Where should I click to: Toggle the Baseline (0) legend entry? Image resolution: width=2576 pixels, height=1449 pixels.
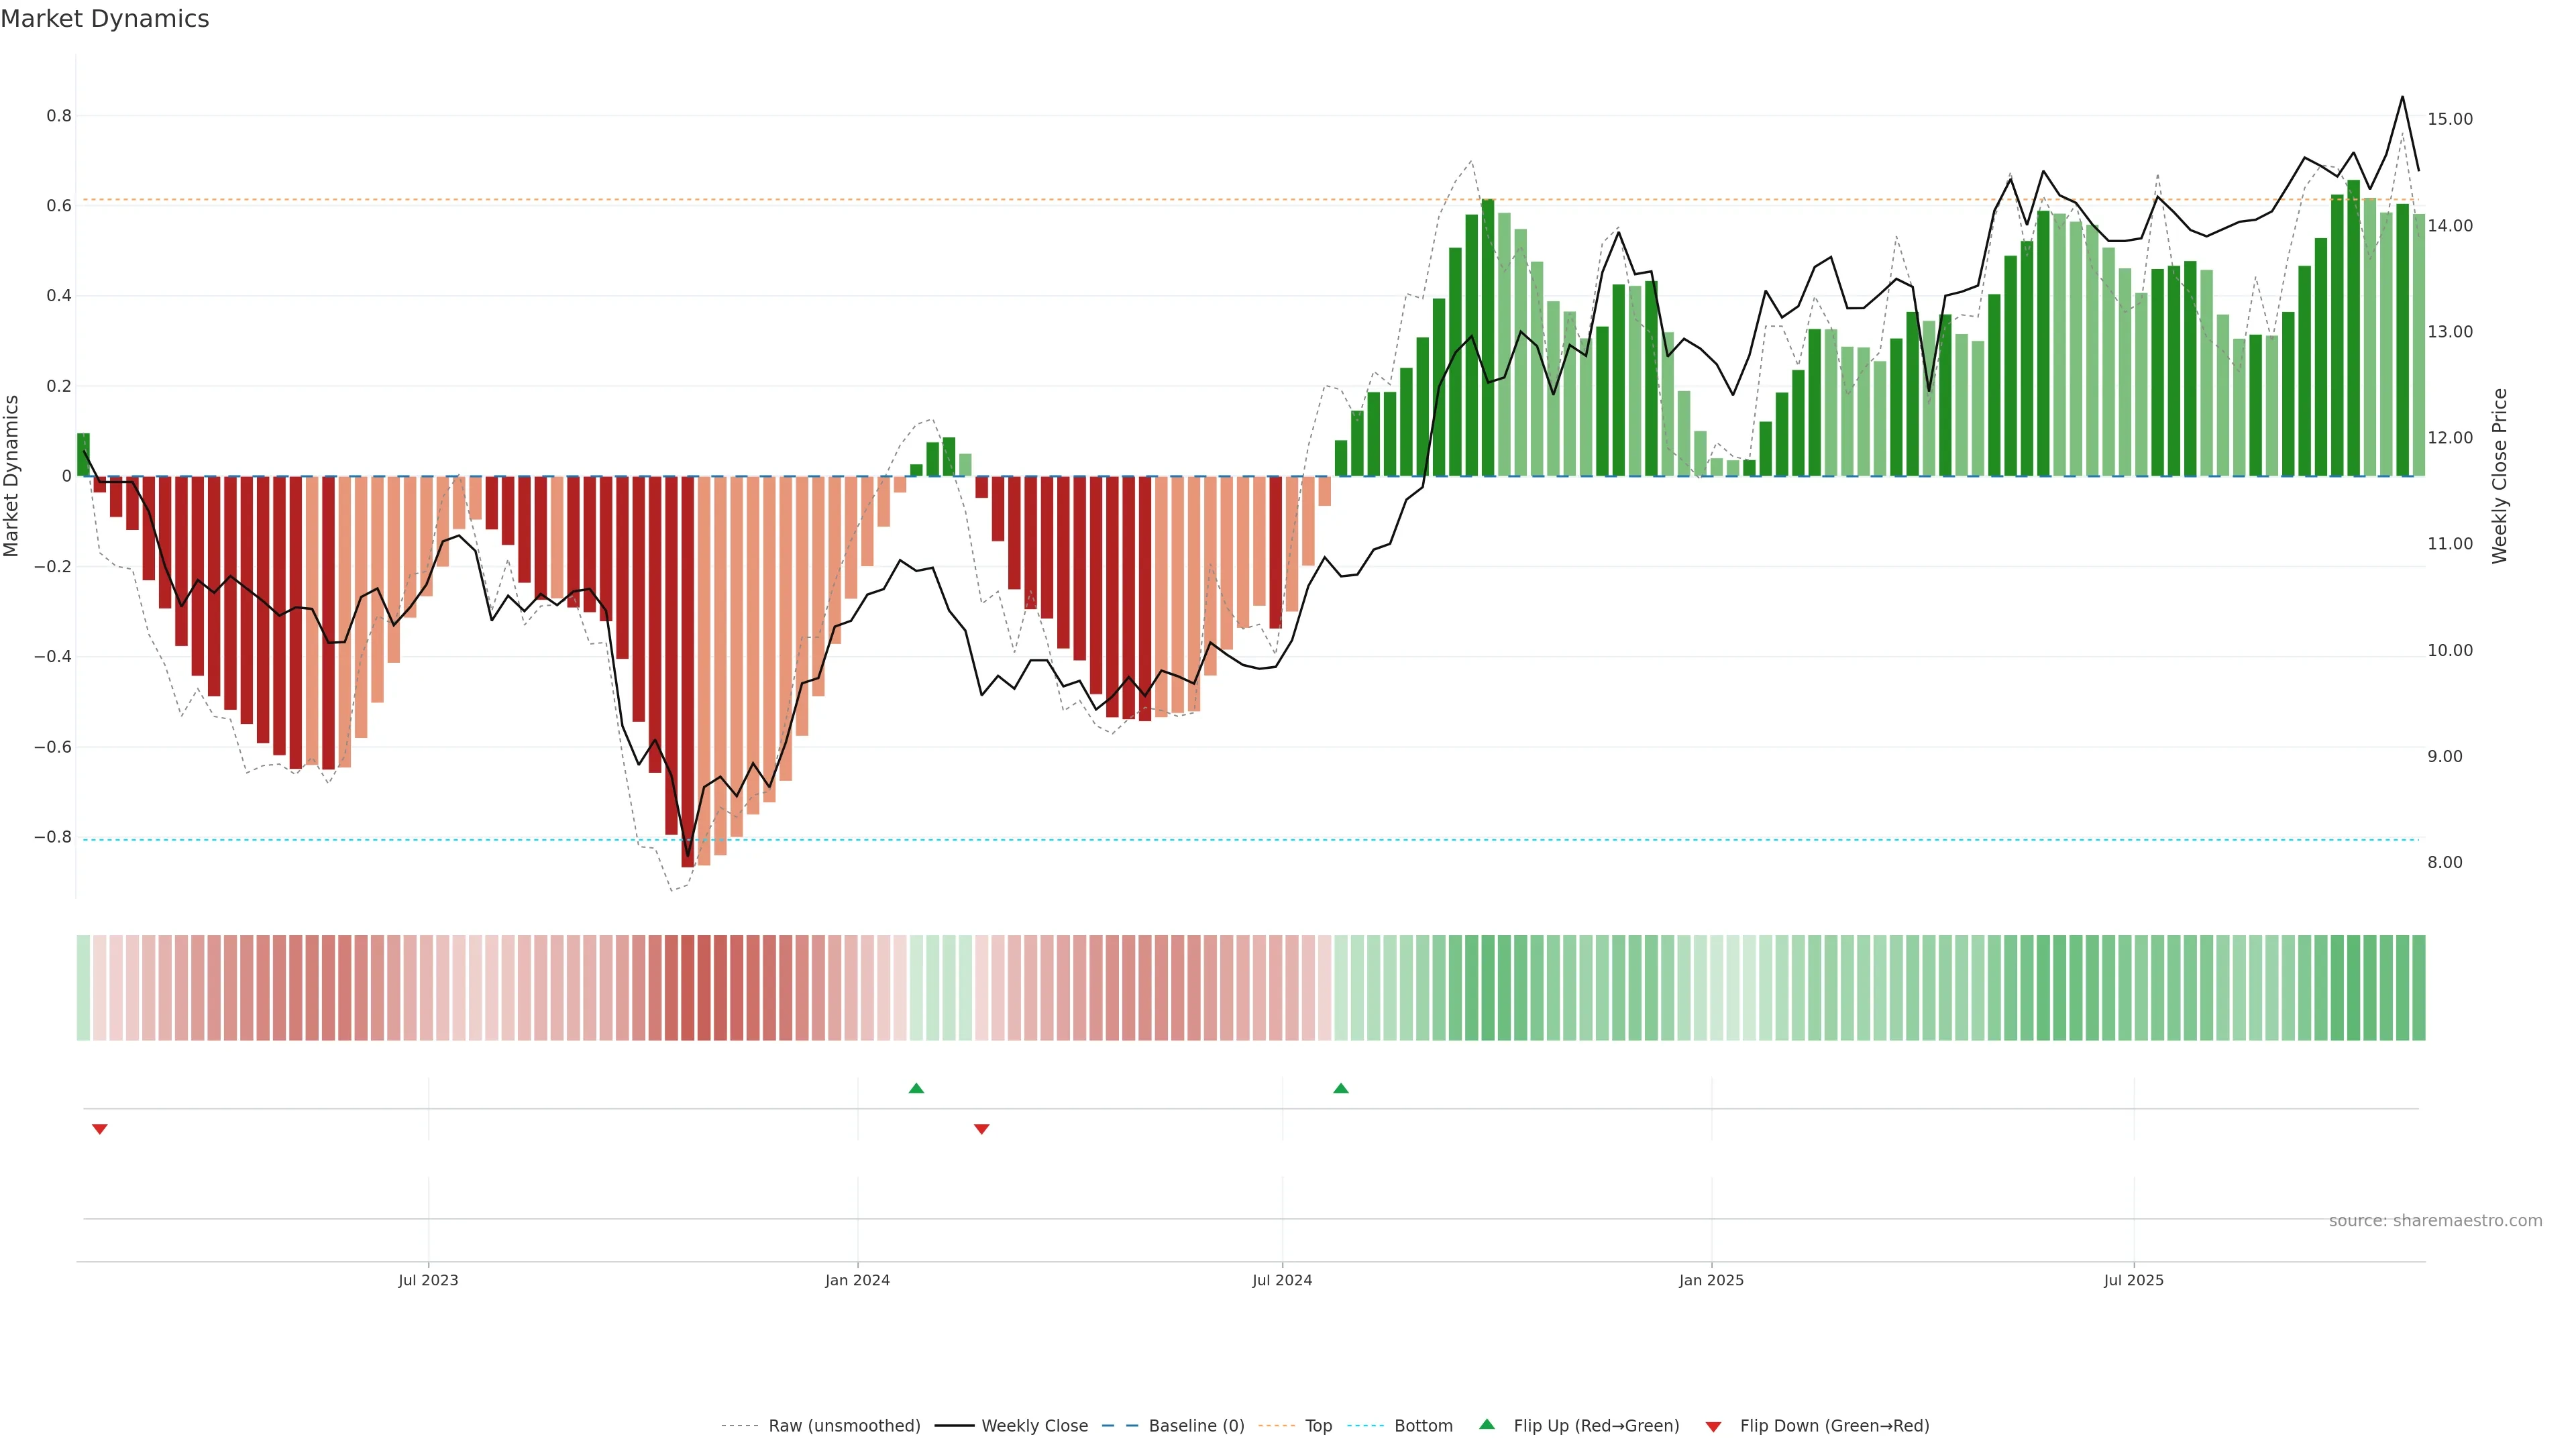coord(1196,1426)
